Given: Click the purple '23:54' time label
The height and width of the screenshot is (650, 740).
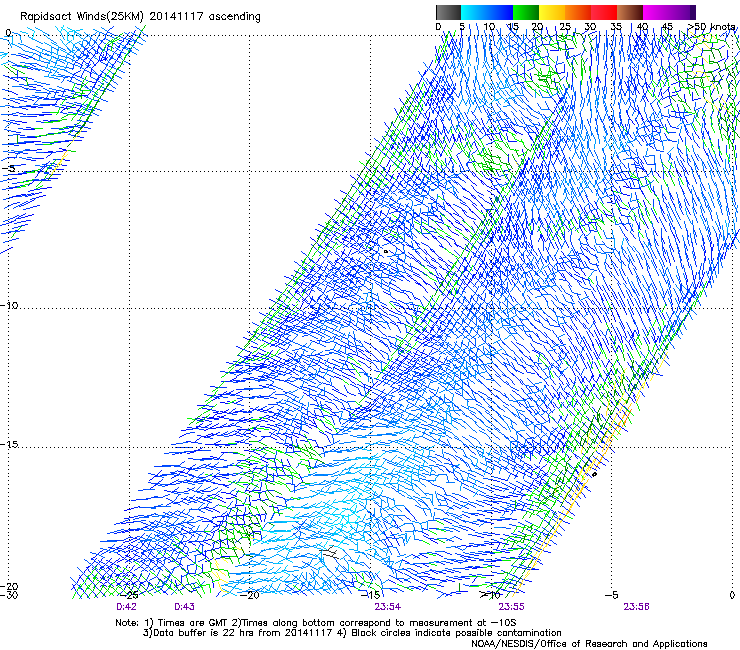Looking at the screenshot, I should [x=387, y=607].
